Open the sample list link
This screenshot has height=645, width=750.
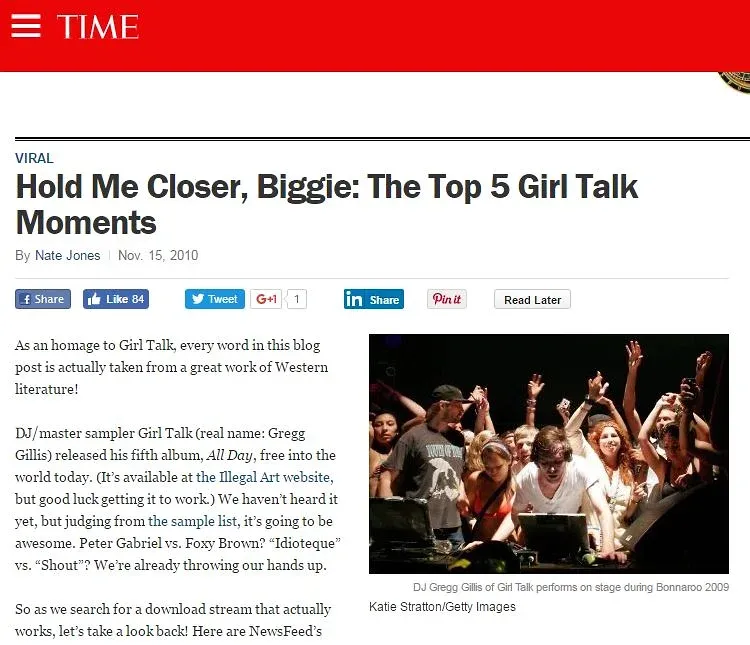click(192, 521)
